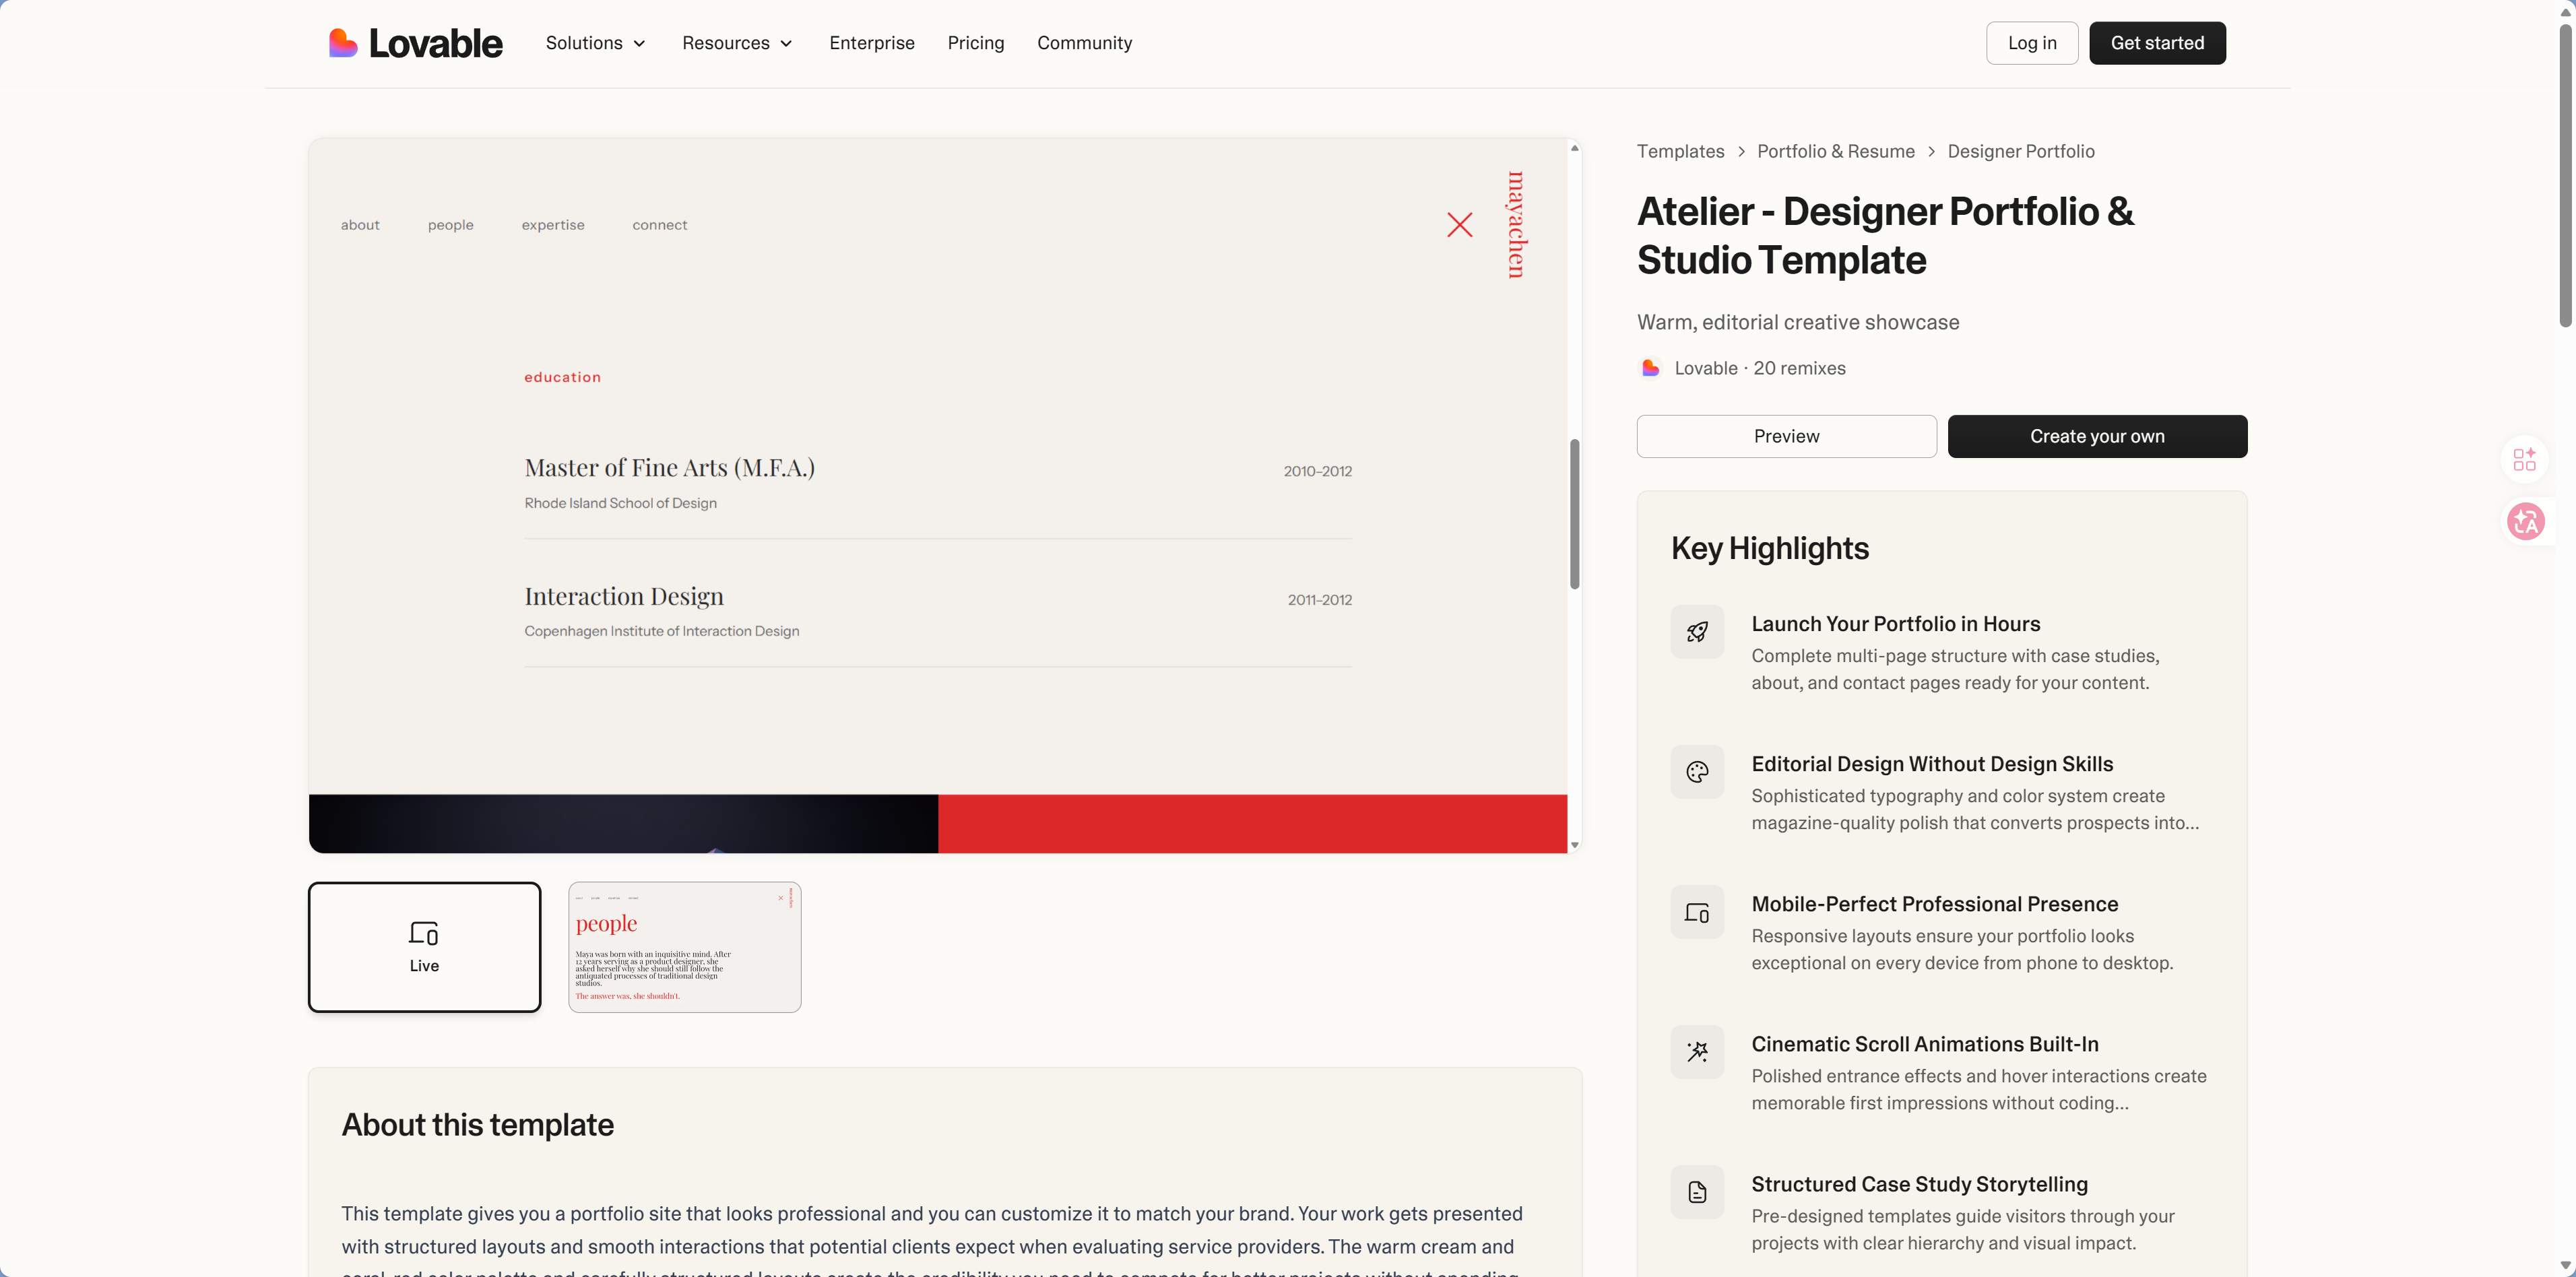Click the magic wand icon beside Cinematic Scroll
2576x1277 pixels.
click(x=1697, y=1052)
